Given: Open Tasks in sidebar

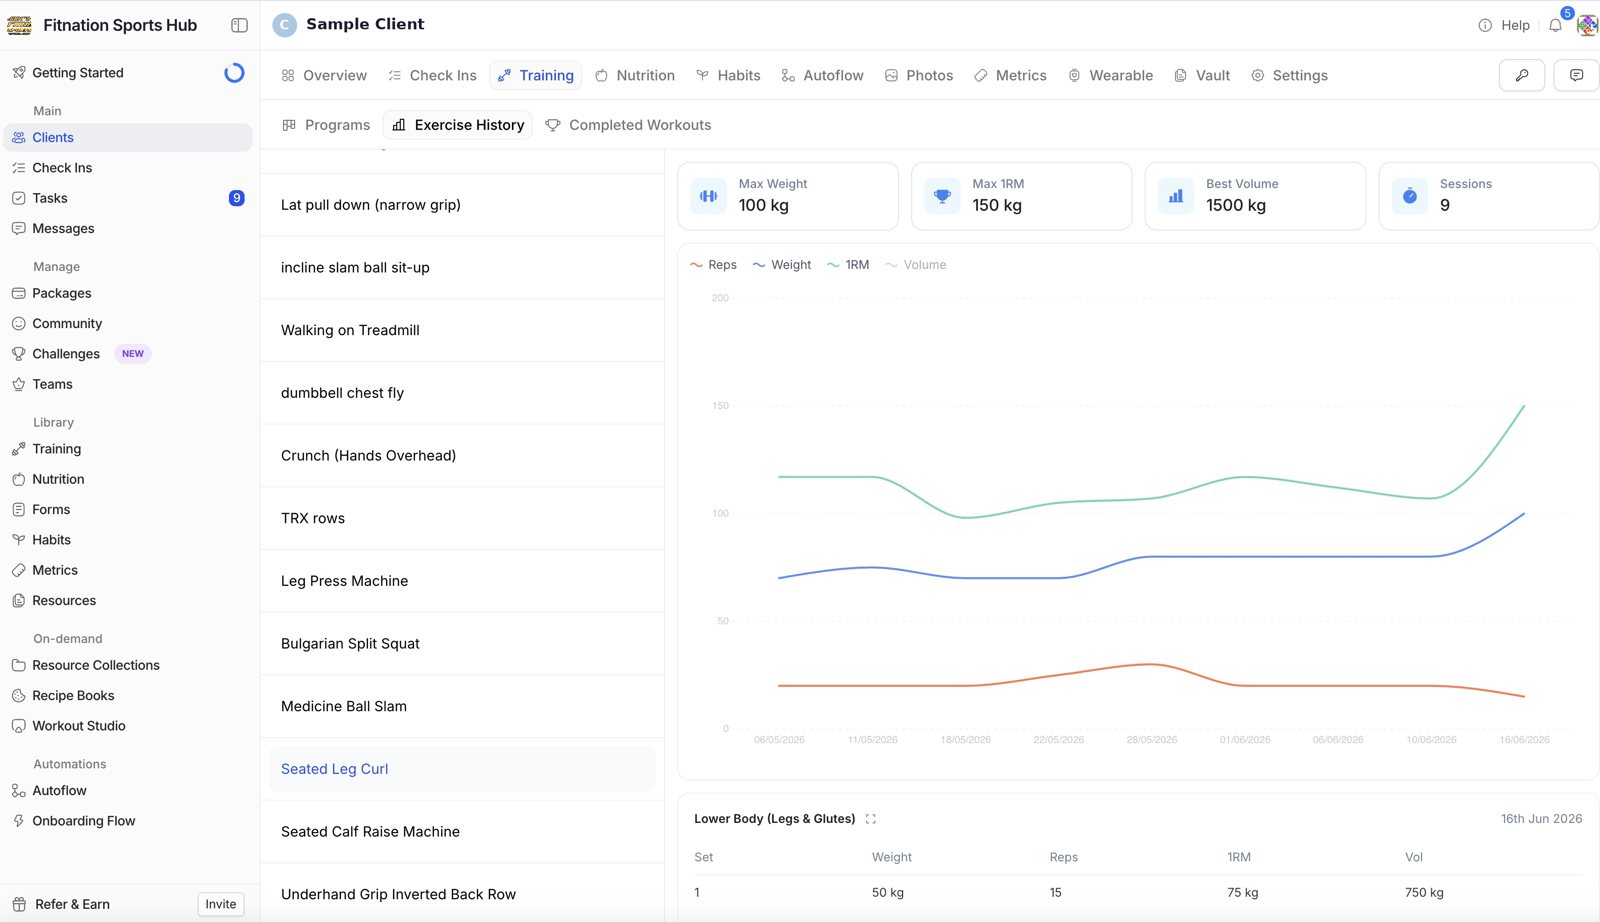Looking at the screenshot, I should click(x=128, y=198).
